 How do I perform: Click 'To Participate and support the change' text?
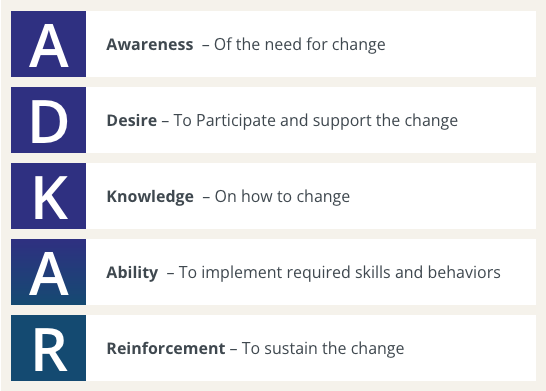point(315,121)
